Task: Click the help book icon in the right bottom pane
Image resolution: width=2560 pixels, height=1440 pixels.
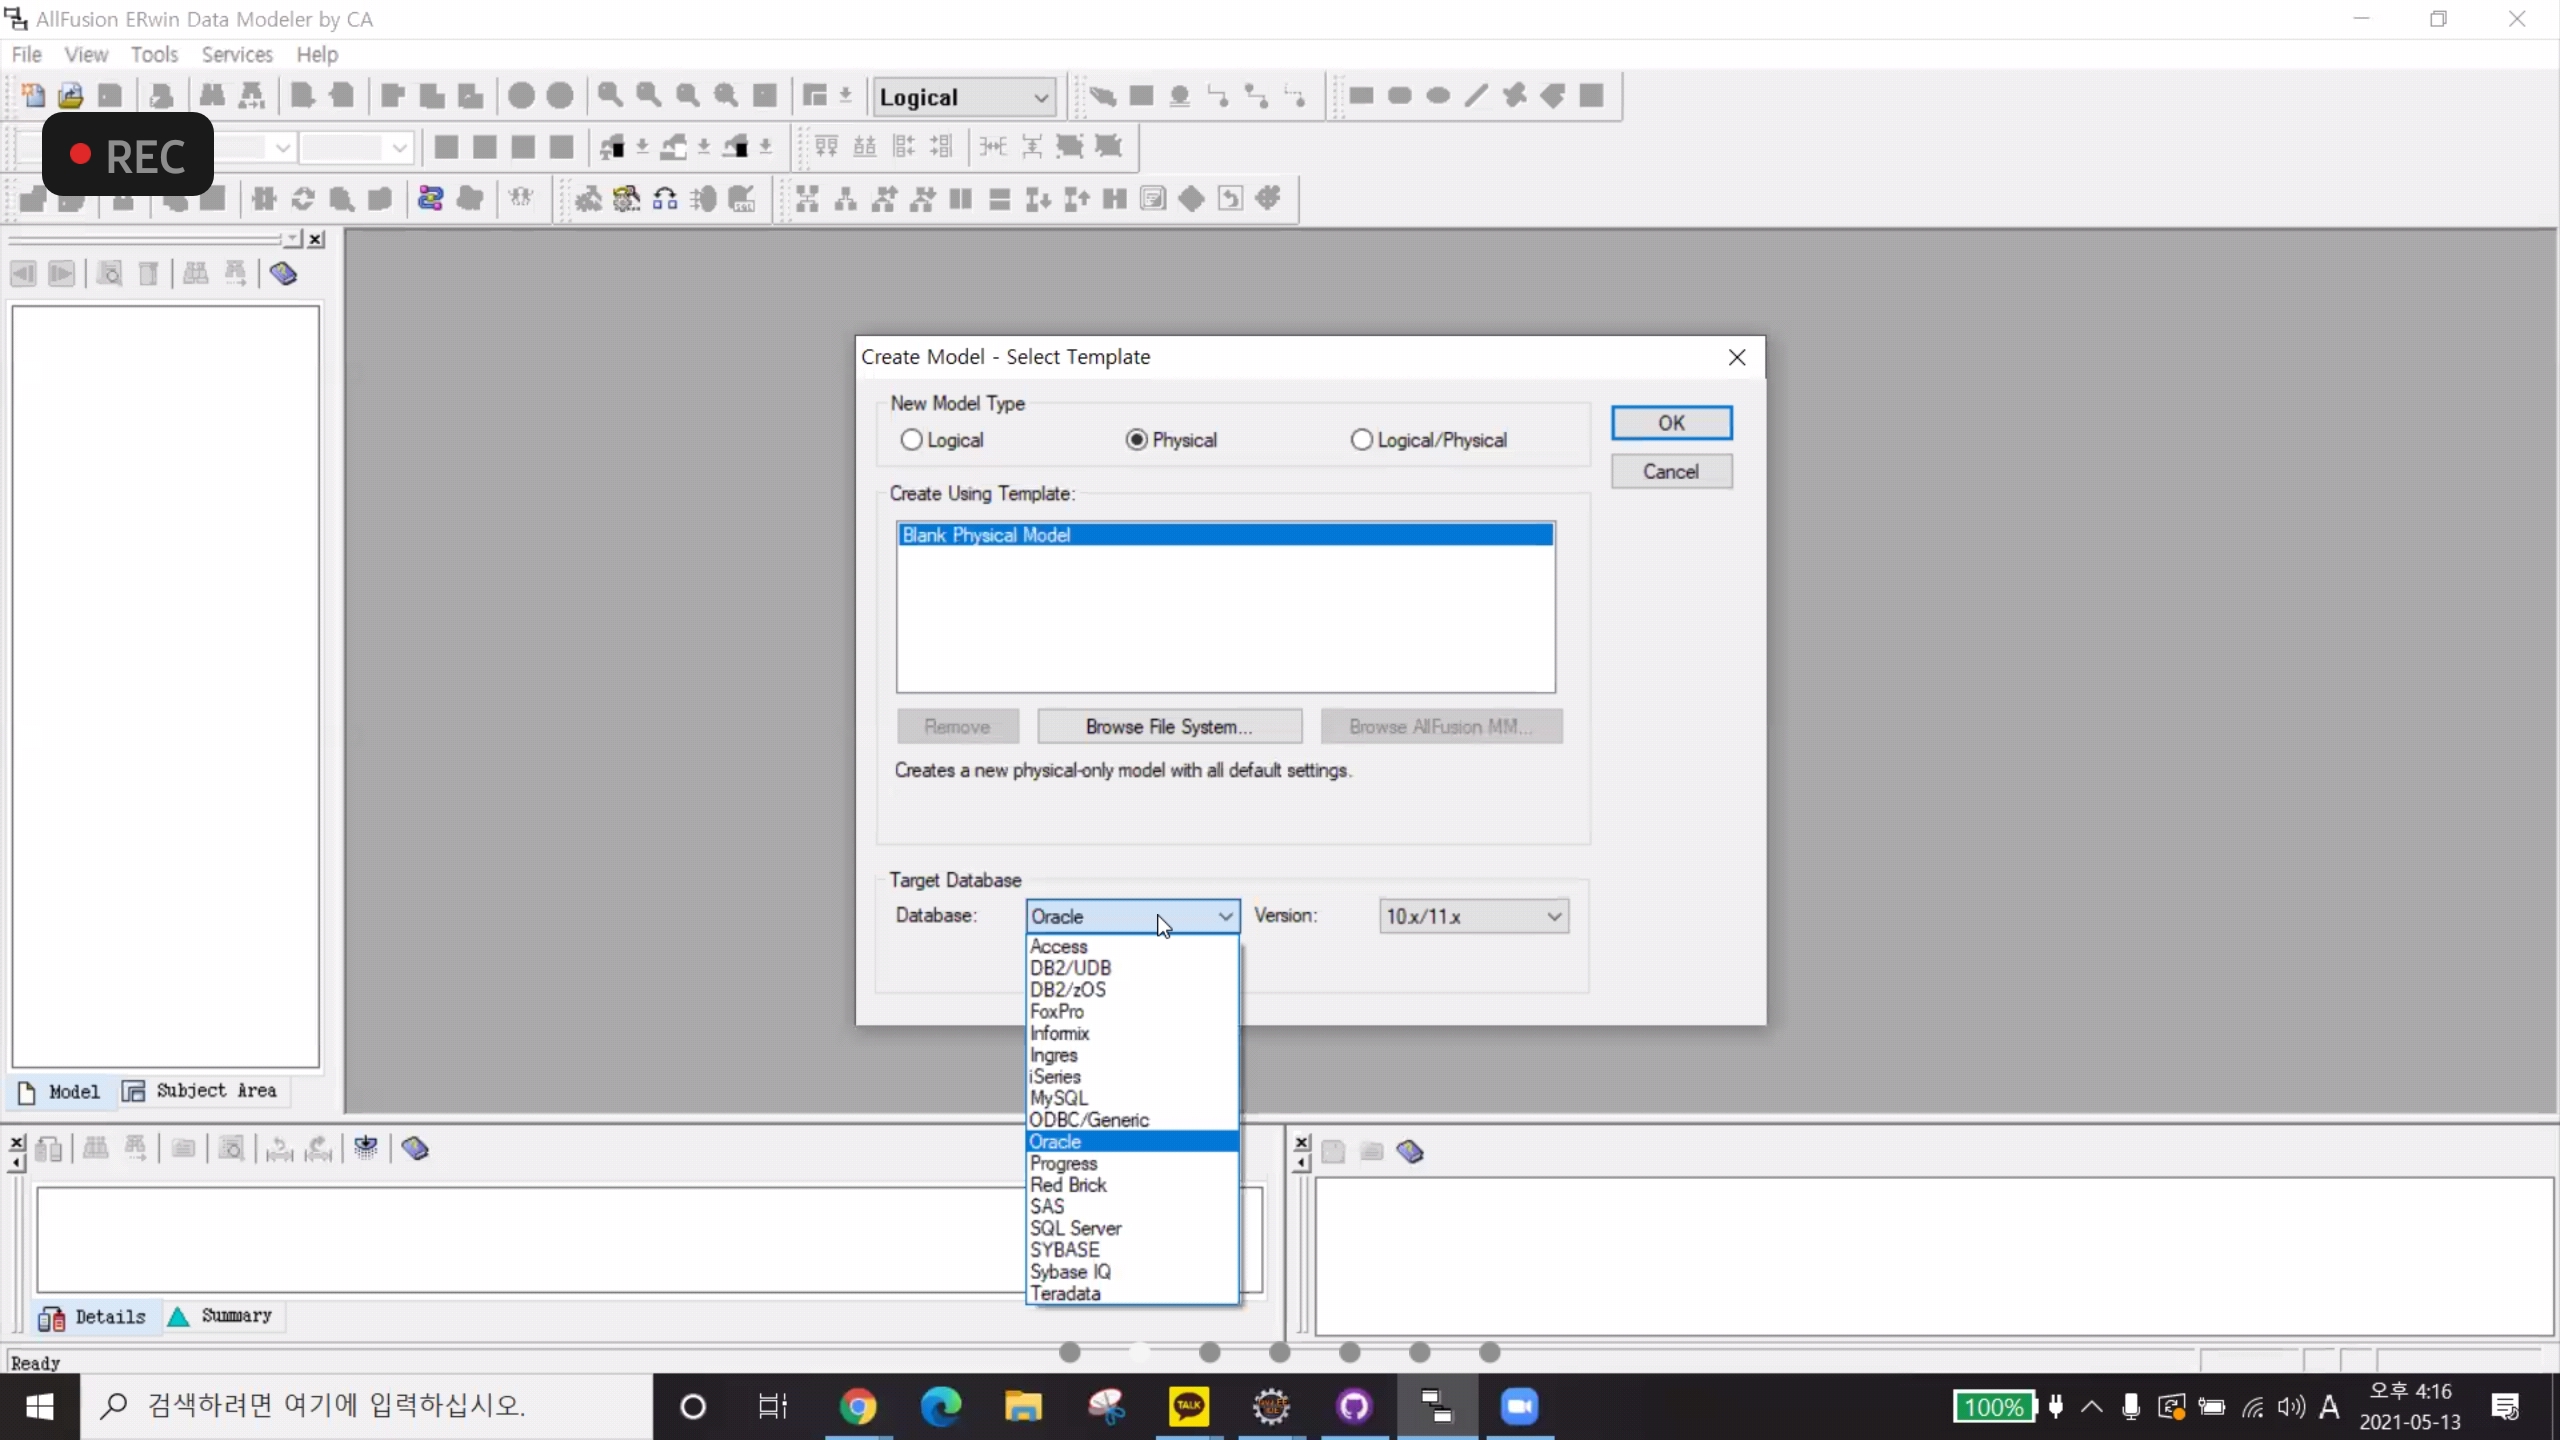Action: 1410,1152
